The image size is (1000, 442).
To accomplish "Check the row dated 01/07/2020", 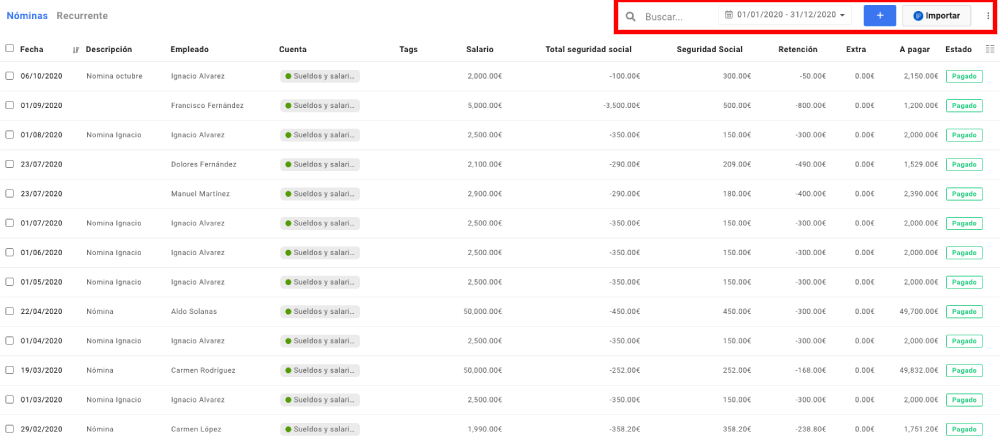I will point(10,223).
